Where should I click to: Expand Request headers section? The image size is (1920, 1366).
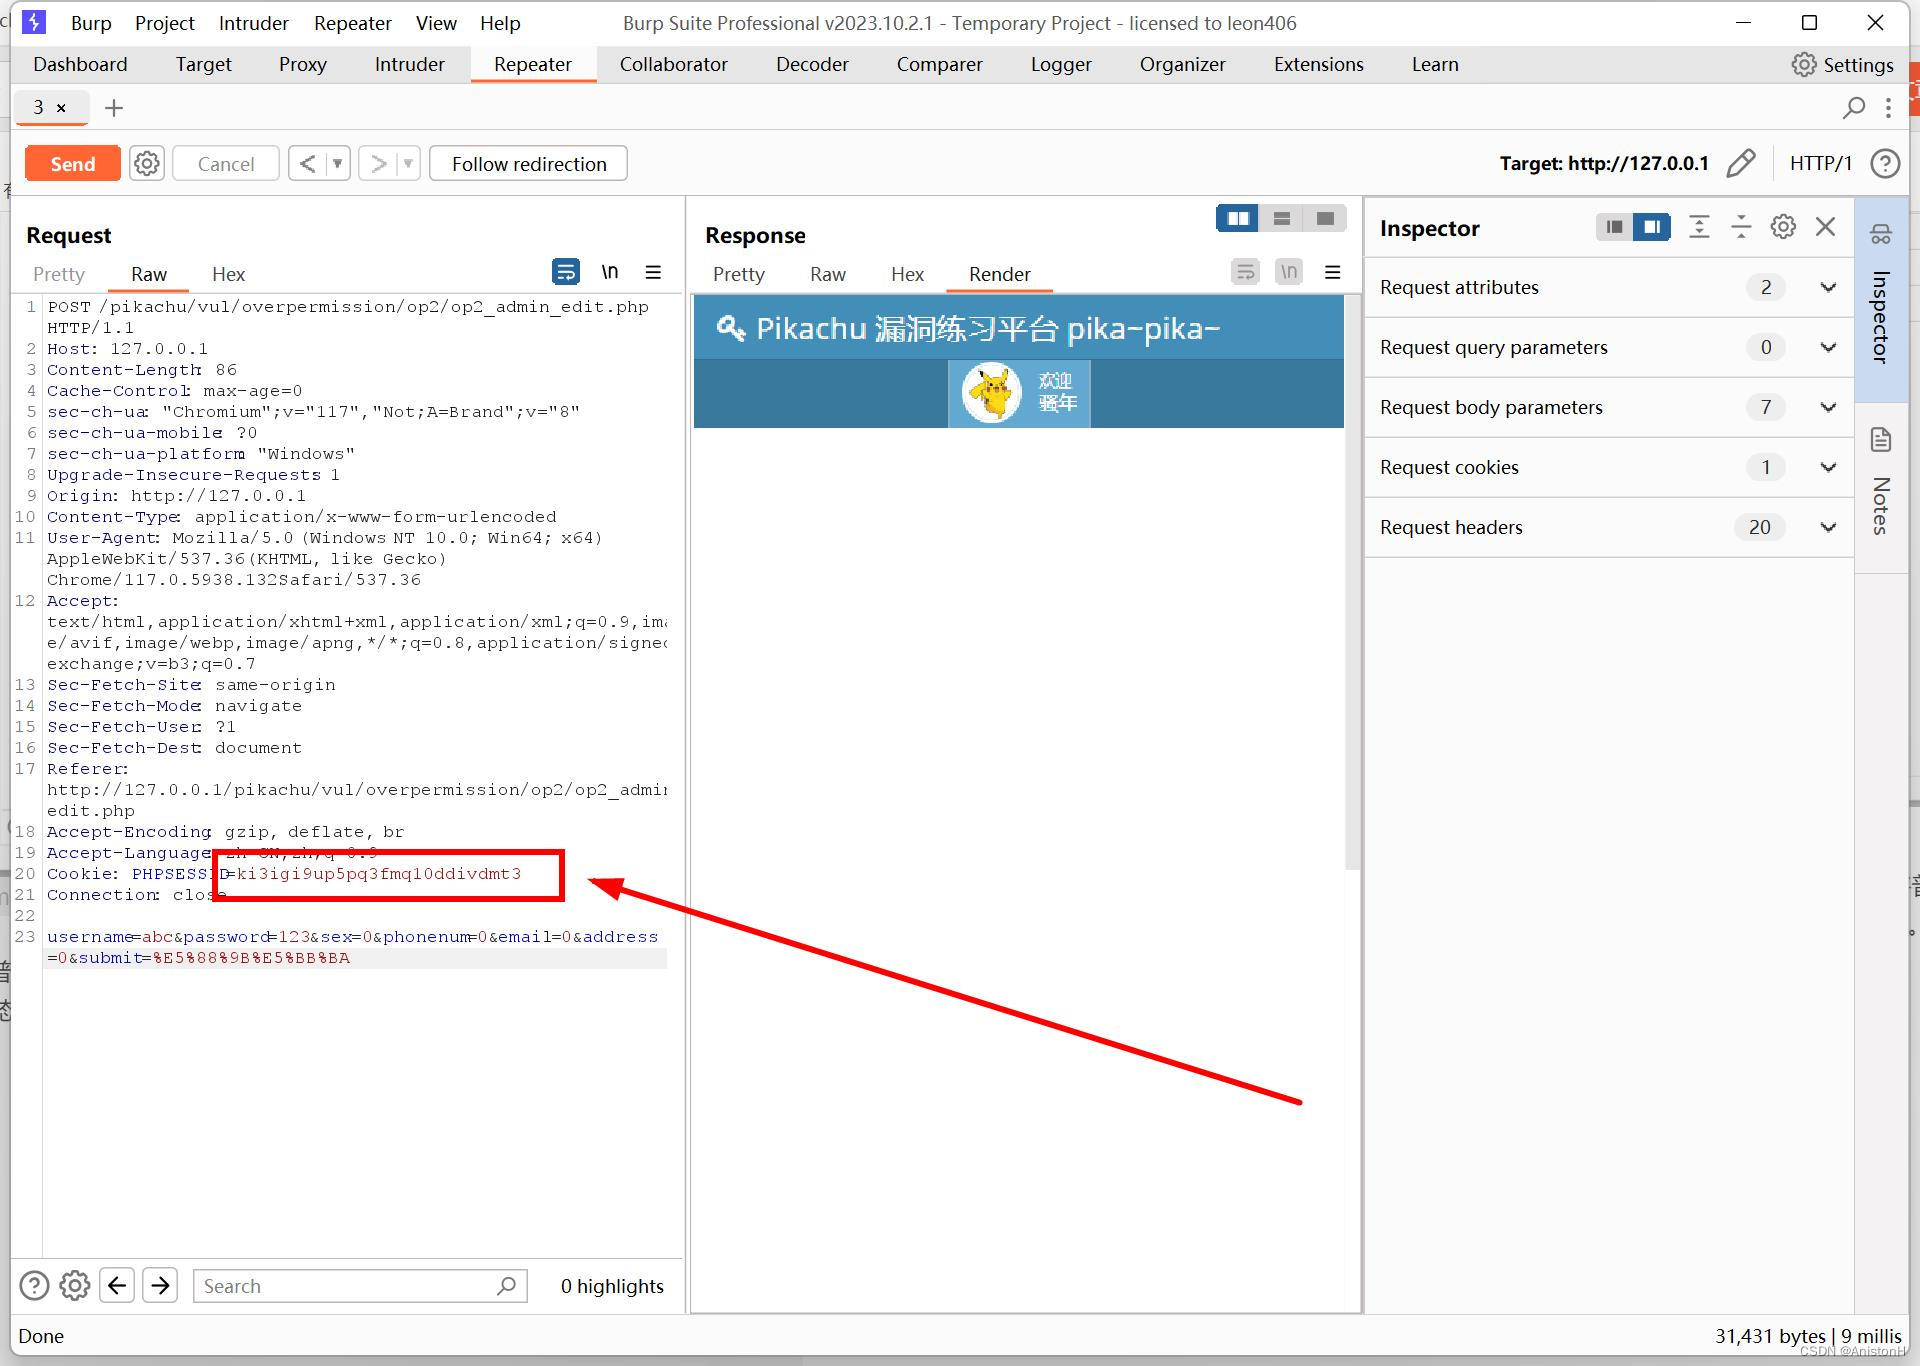[x=1608, y=527]
